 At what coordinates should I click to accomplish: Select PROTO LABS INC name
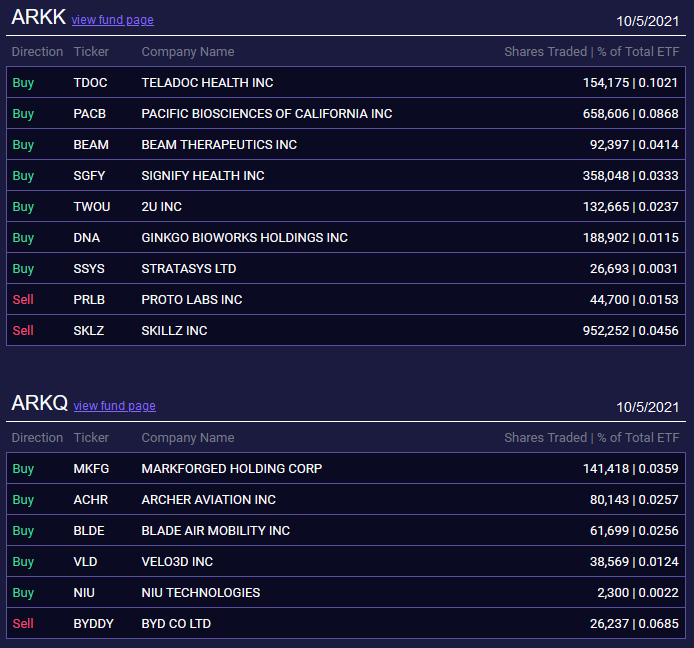pos(192,300)
